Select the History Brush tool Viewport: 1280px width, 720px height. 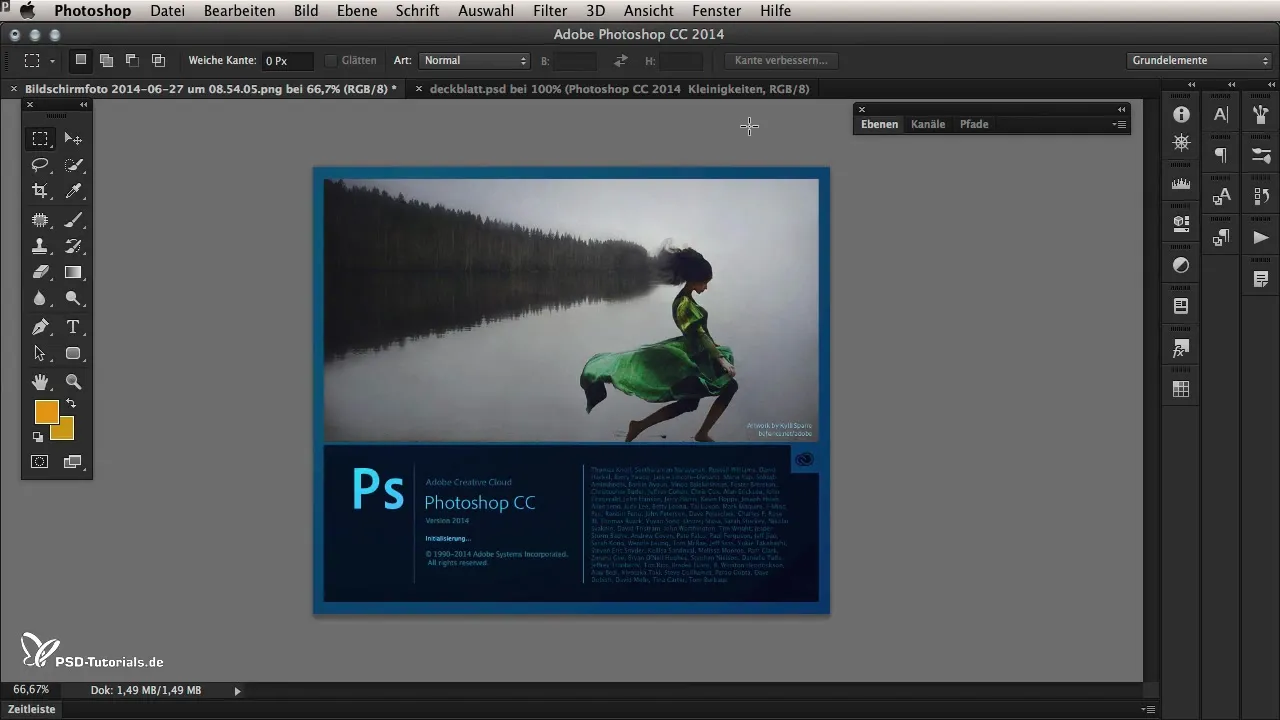pos(73,245)
